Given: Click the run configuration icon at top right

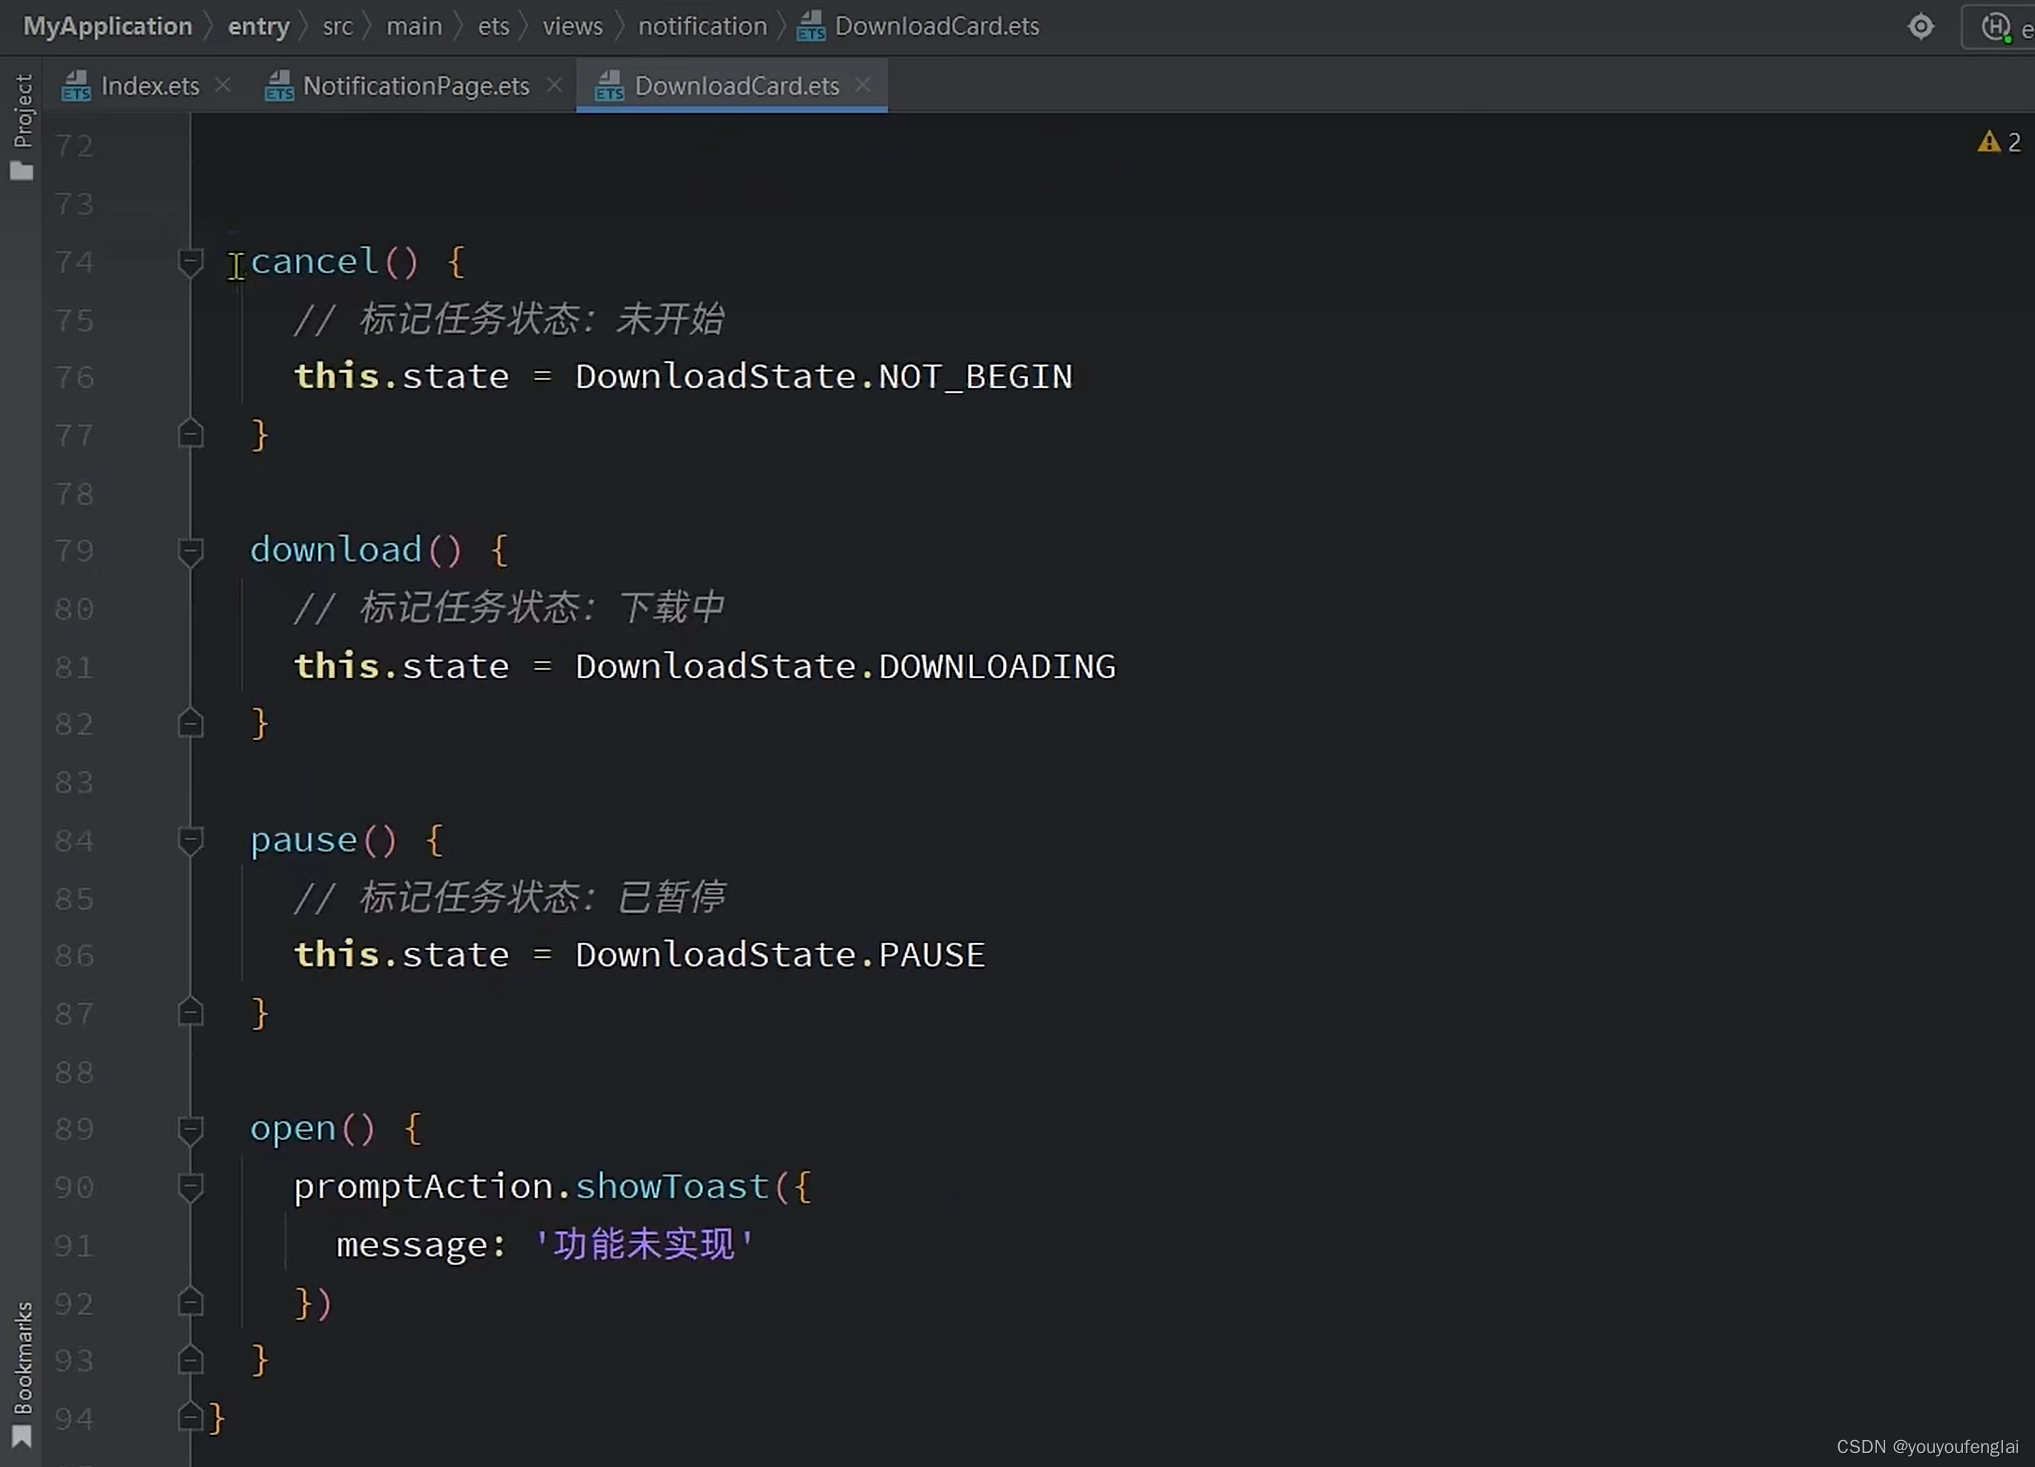Looking at the screenshot, I should point(1996,26).
